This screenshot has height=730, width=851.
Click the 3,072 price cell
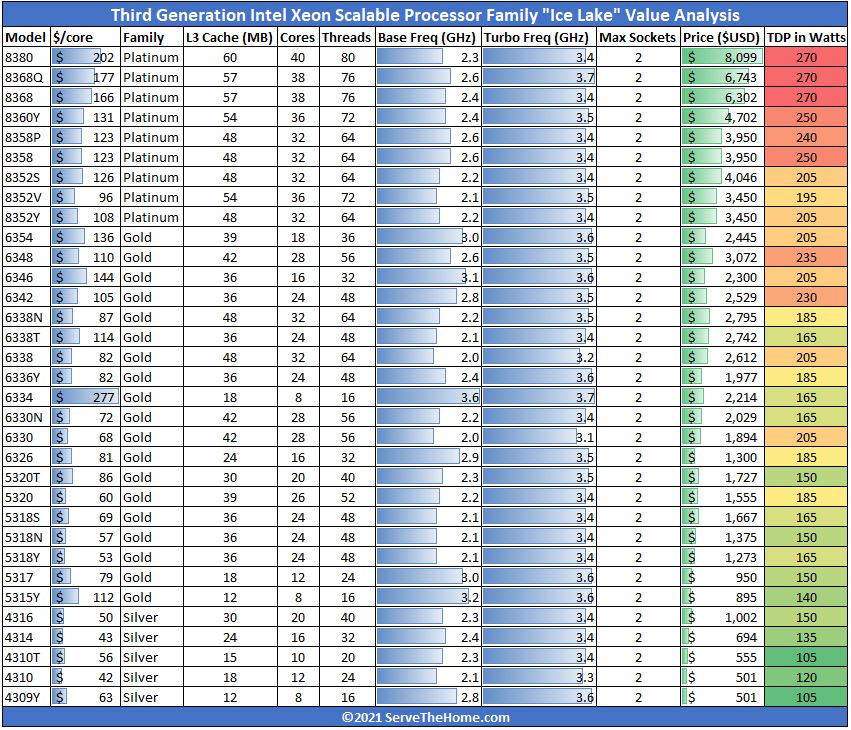click(722, 257)
